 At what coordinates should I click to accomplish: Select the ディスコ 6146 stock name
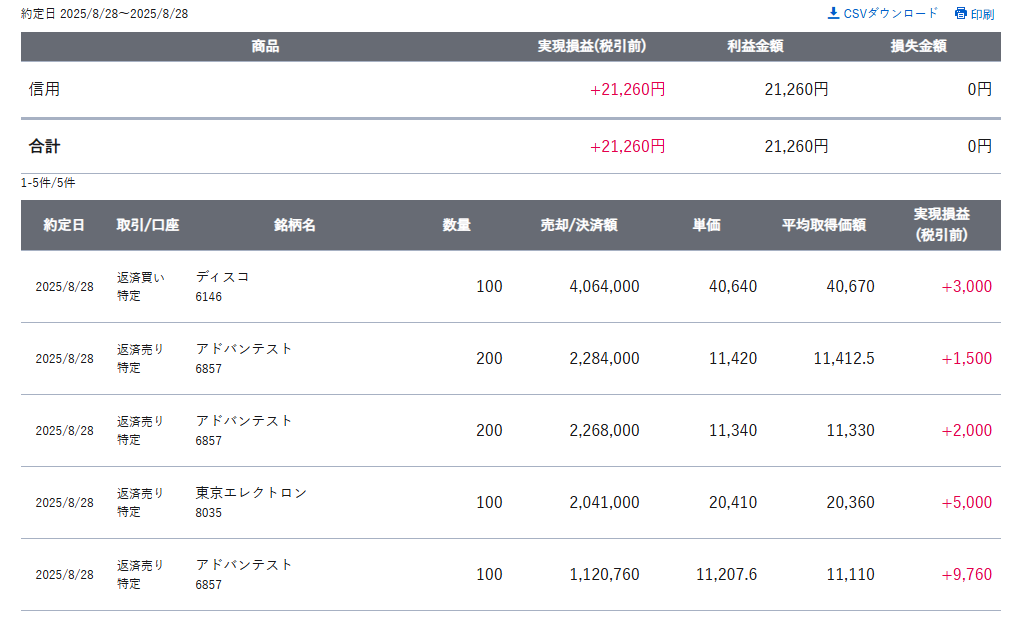[222, 286]
